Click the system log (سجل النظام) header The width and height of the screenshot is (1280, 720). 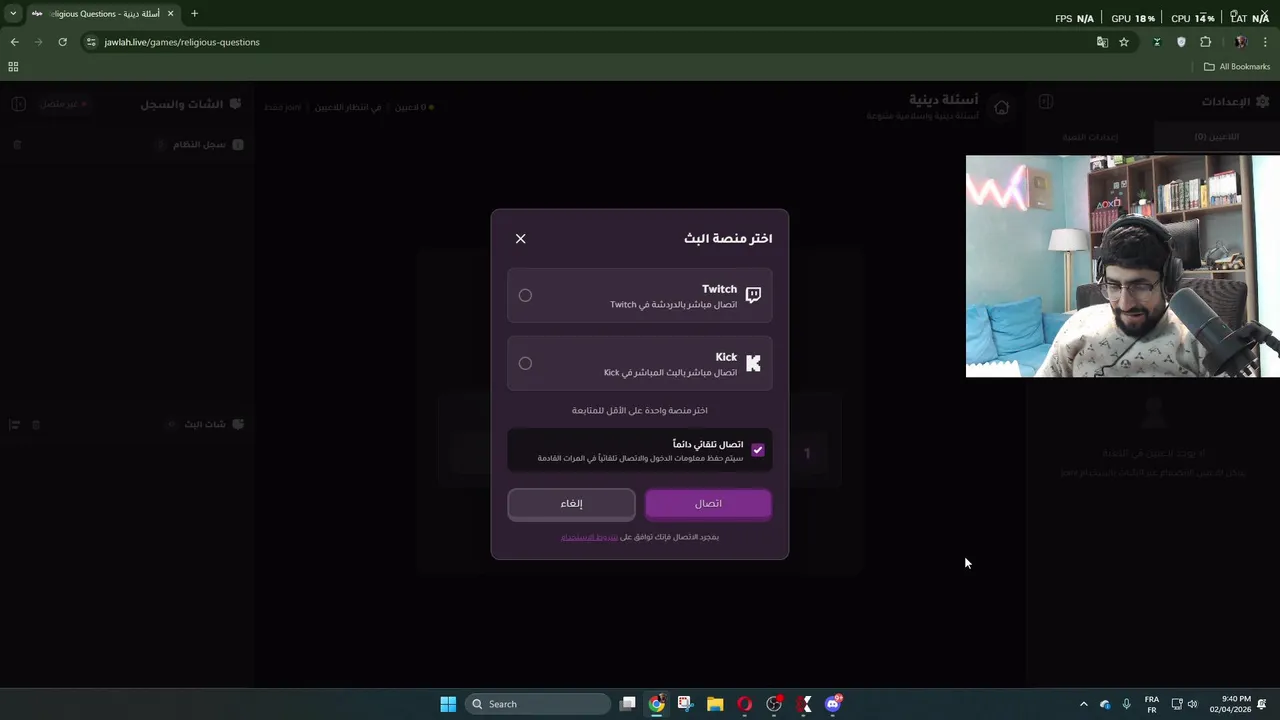point(199,145)
